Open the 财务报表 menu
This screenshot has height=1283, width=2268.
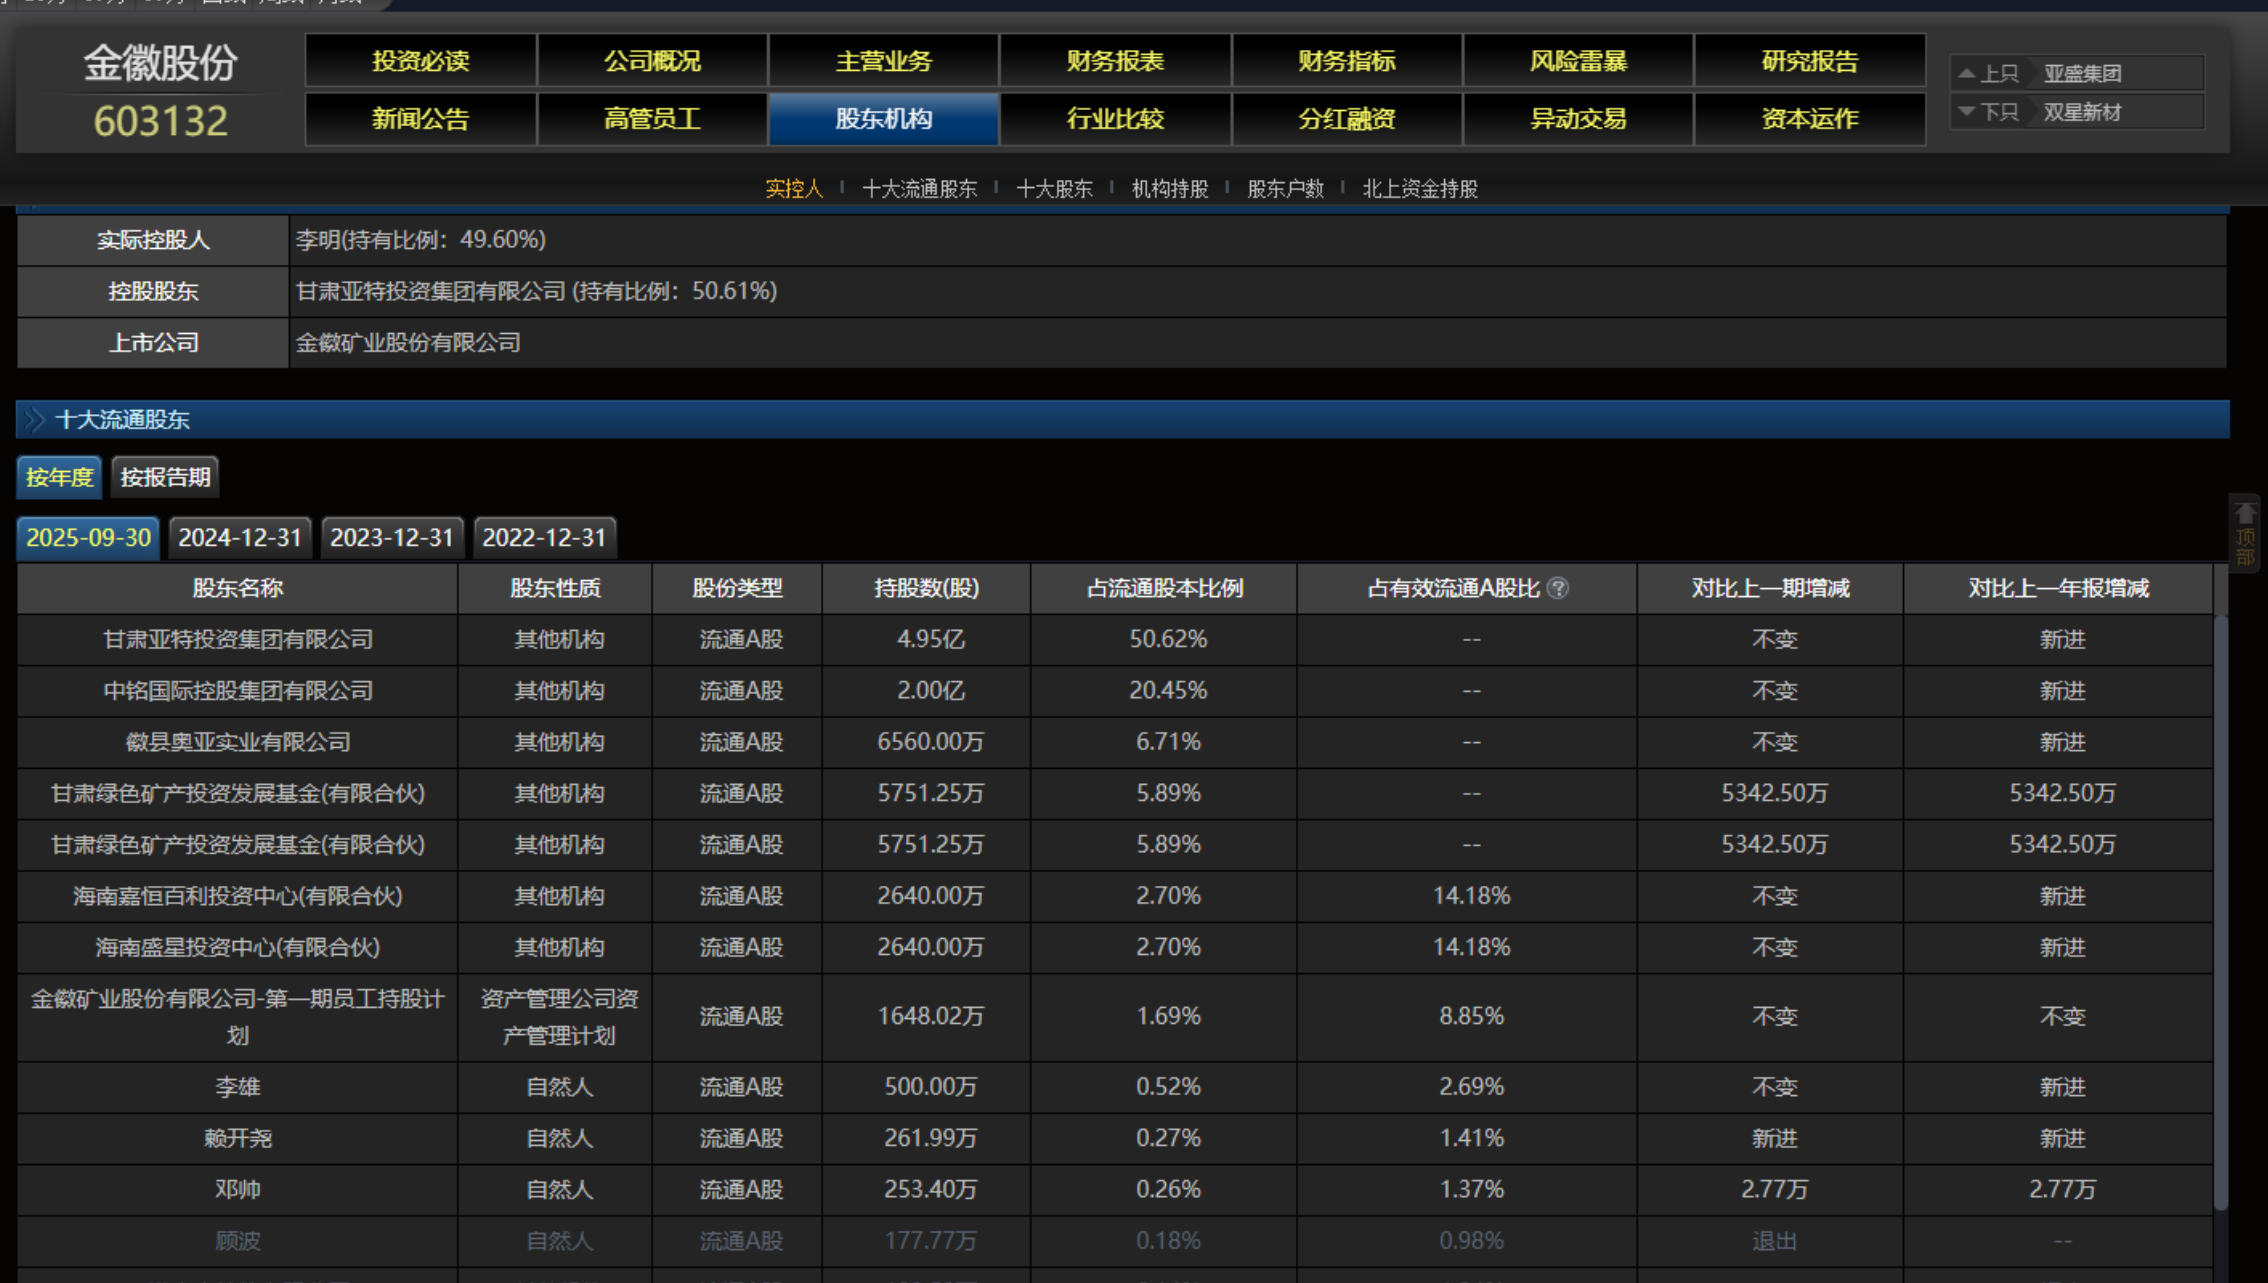(x=1115, y=61)
